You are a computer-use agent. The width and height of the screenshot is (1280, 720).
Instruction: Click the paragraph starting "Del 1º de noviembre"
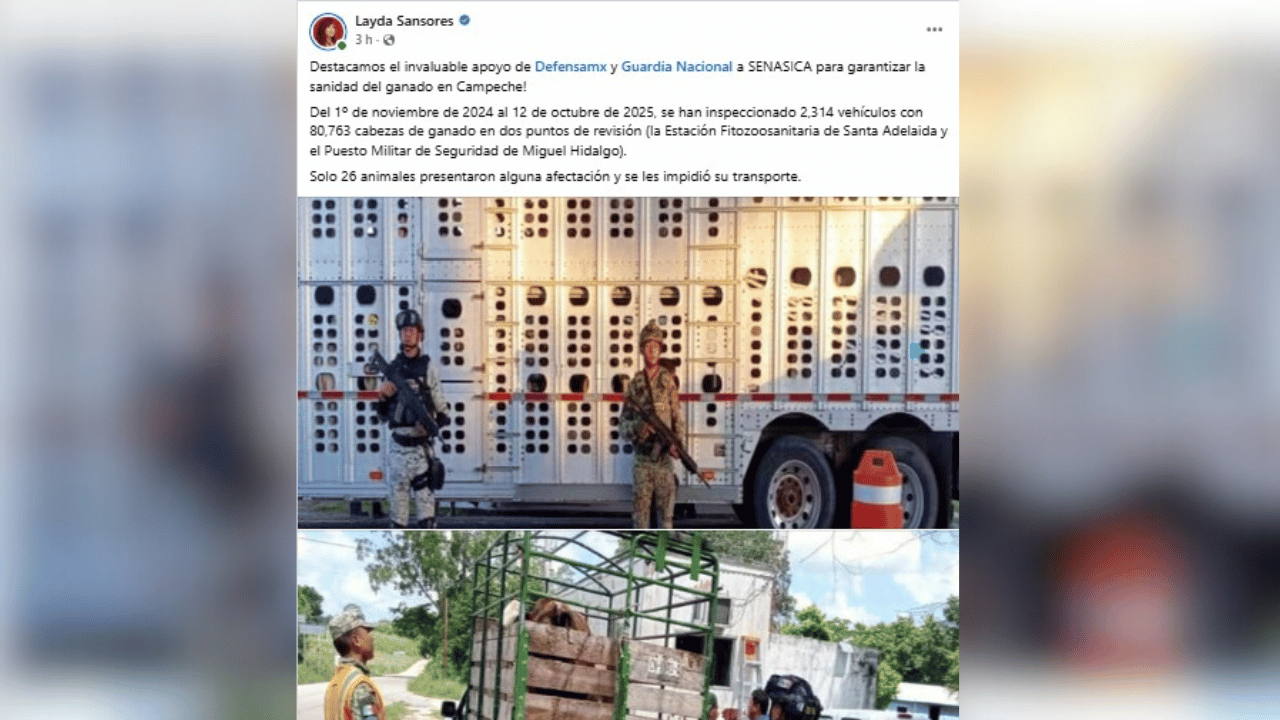(628, 132)
